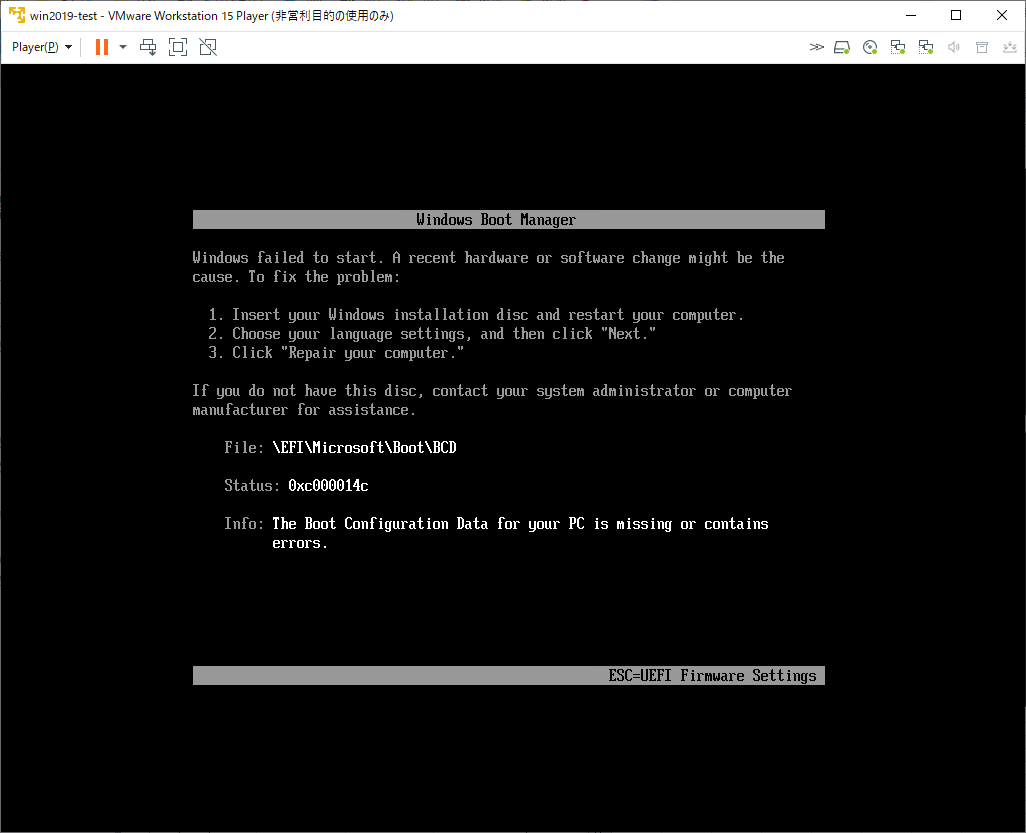Expand the collapsed devices toolbar chevron
Screen dimensions: 1026x833
817,46
